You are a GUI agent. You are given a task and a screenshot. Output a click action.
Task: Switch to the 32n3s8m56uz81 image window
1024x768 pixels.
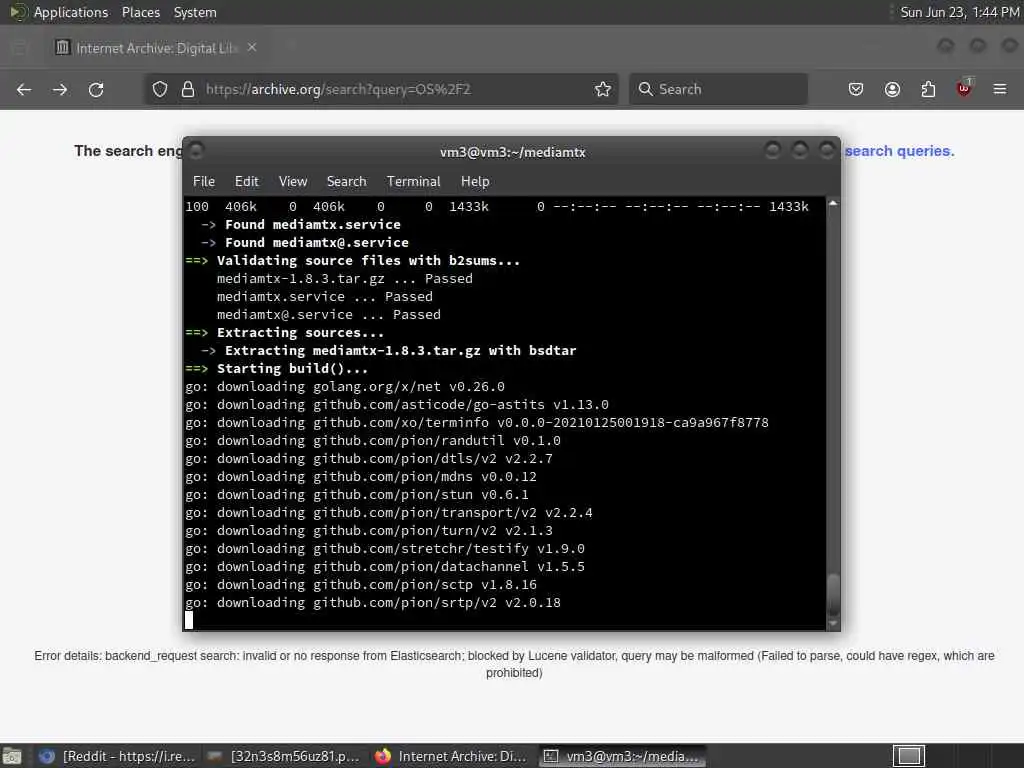click(283, 756)
